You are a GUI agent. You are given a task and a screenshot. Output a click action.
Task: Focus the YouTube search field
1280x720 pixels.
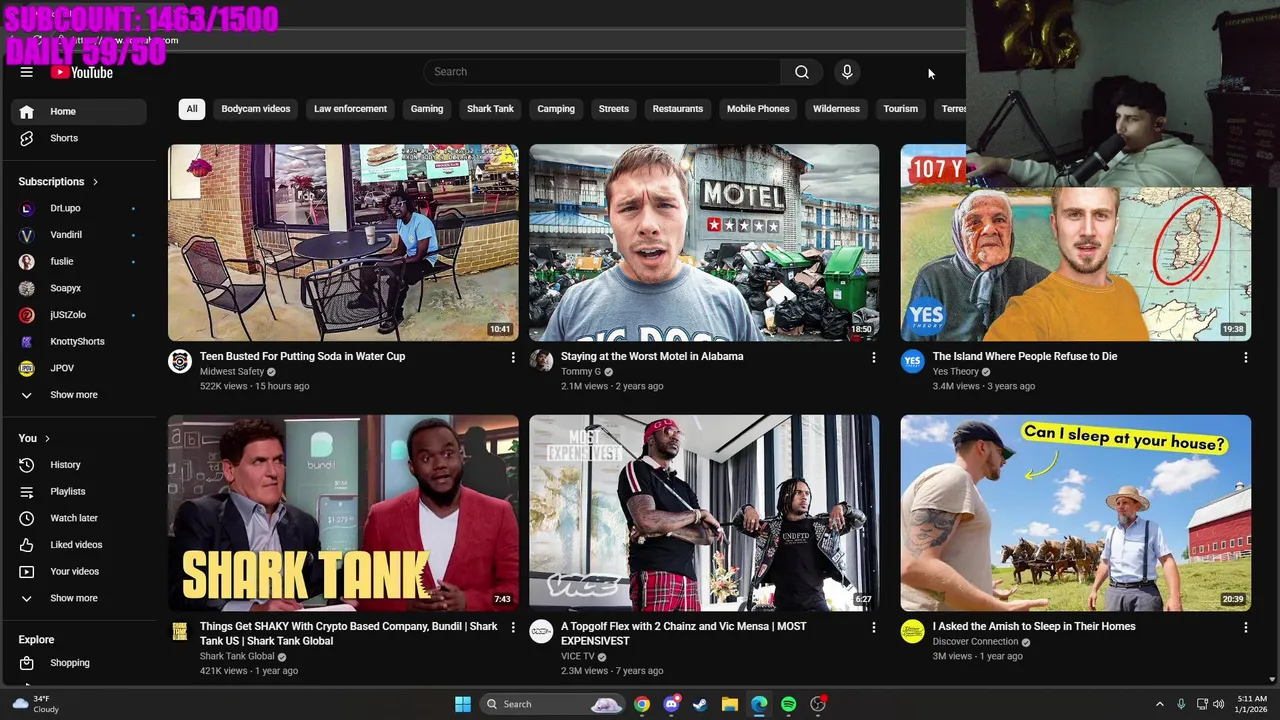coord(602,72)
